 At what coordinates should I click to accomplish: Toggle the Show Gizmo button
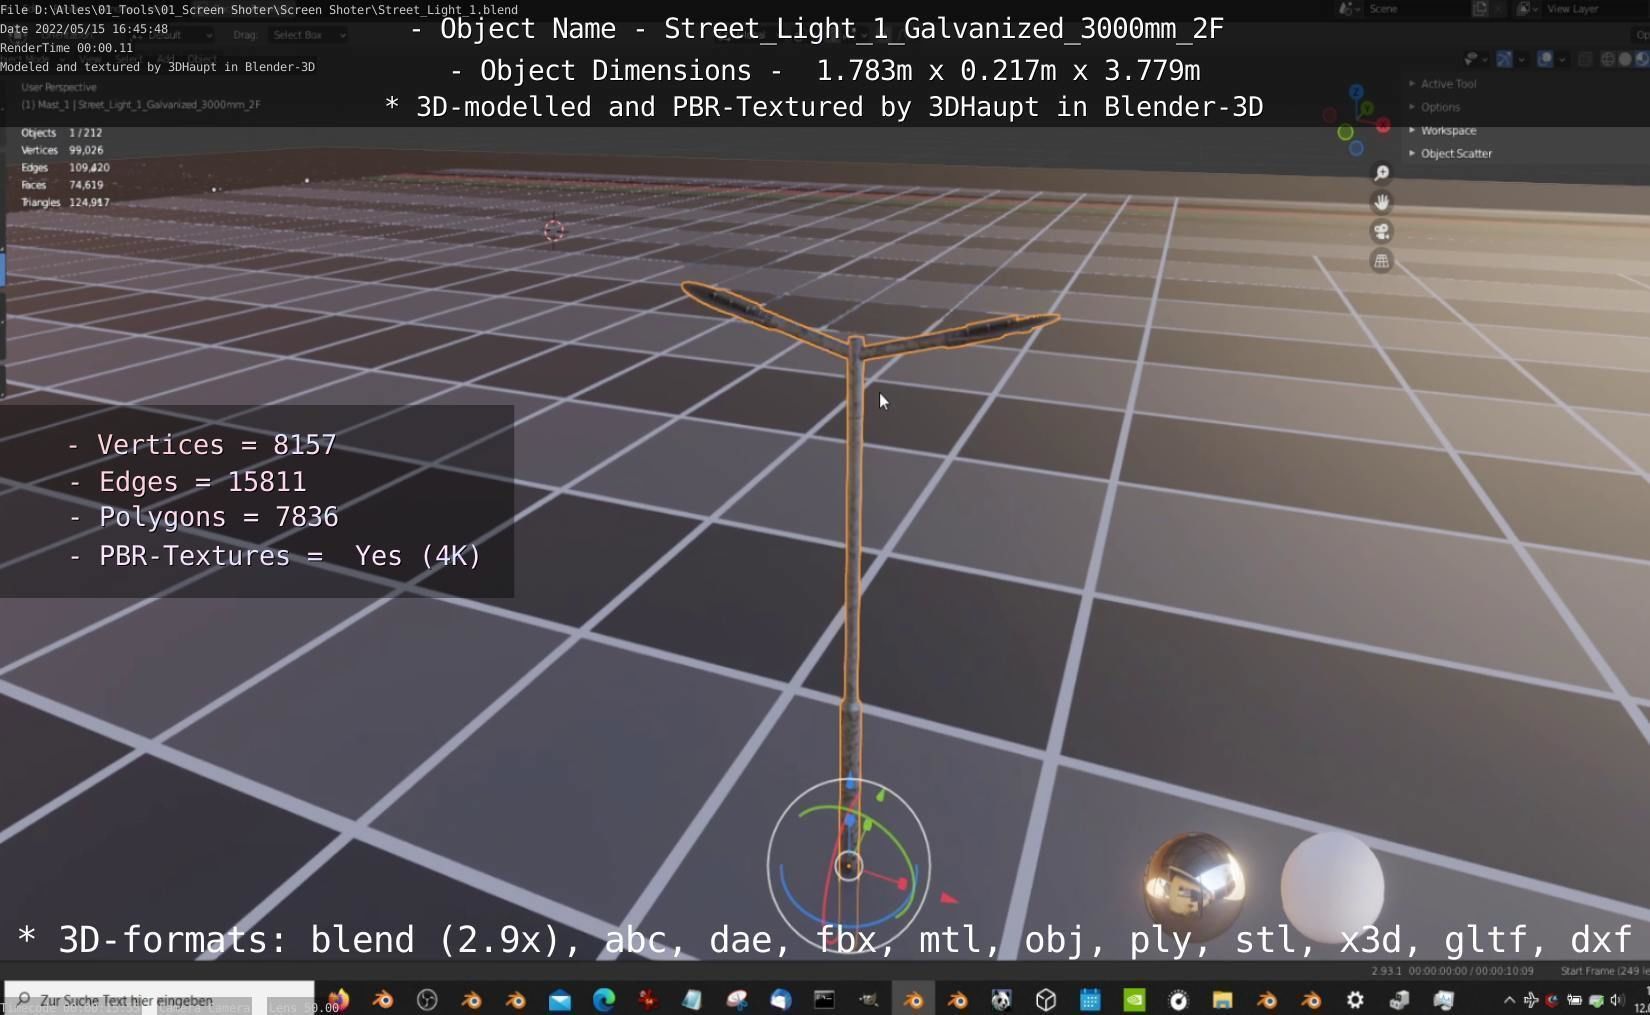point(1505,59)
